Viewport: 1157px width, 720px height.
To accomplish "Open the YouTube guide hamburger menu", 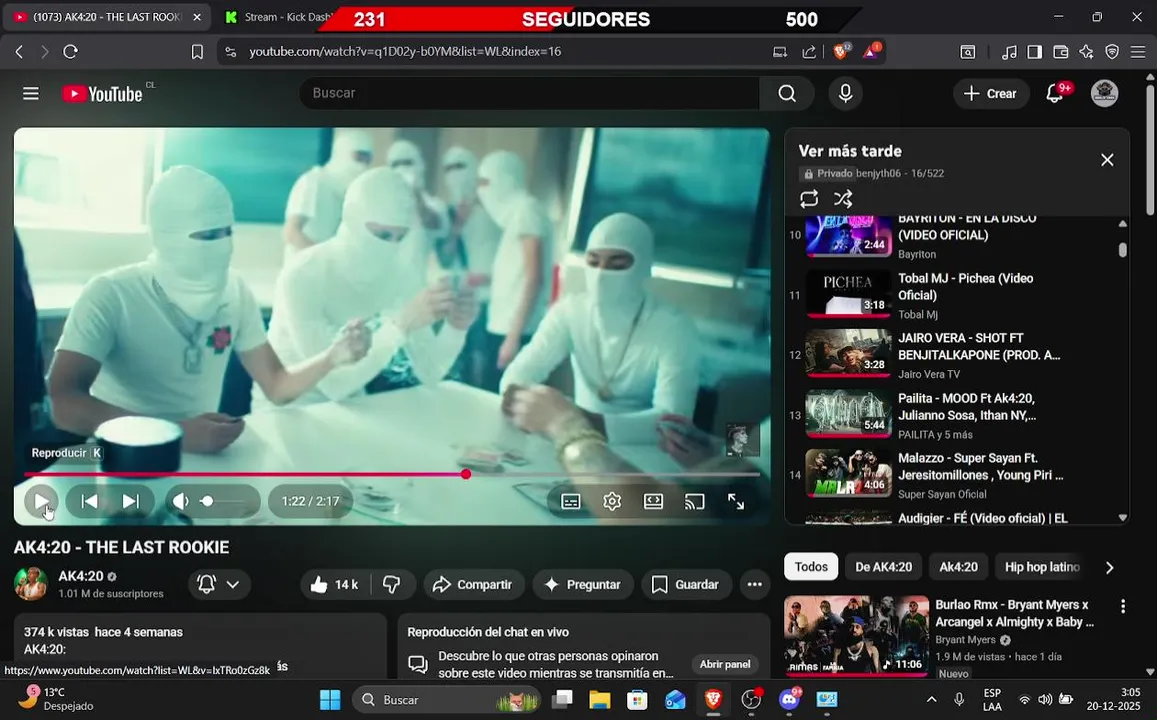I will 30,94.
